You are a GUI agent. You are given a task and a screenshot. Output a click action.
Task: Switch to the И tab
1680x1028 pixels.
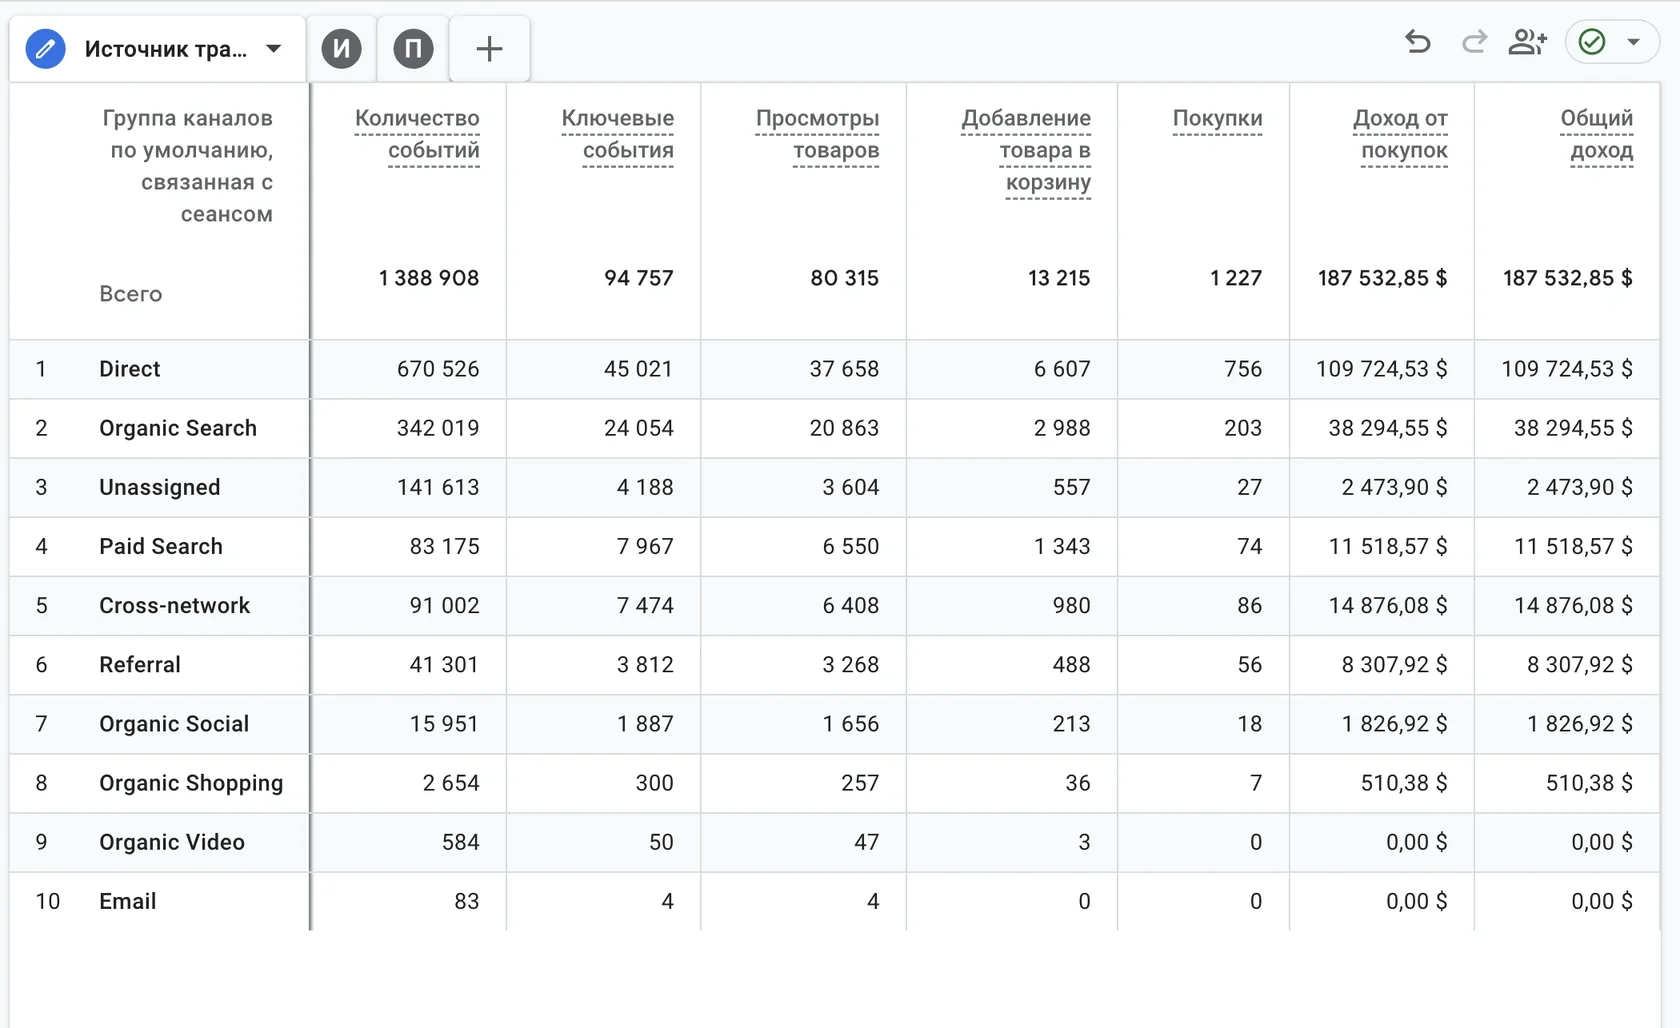(x=341, y=48)
